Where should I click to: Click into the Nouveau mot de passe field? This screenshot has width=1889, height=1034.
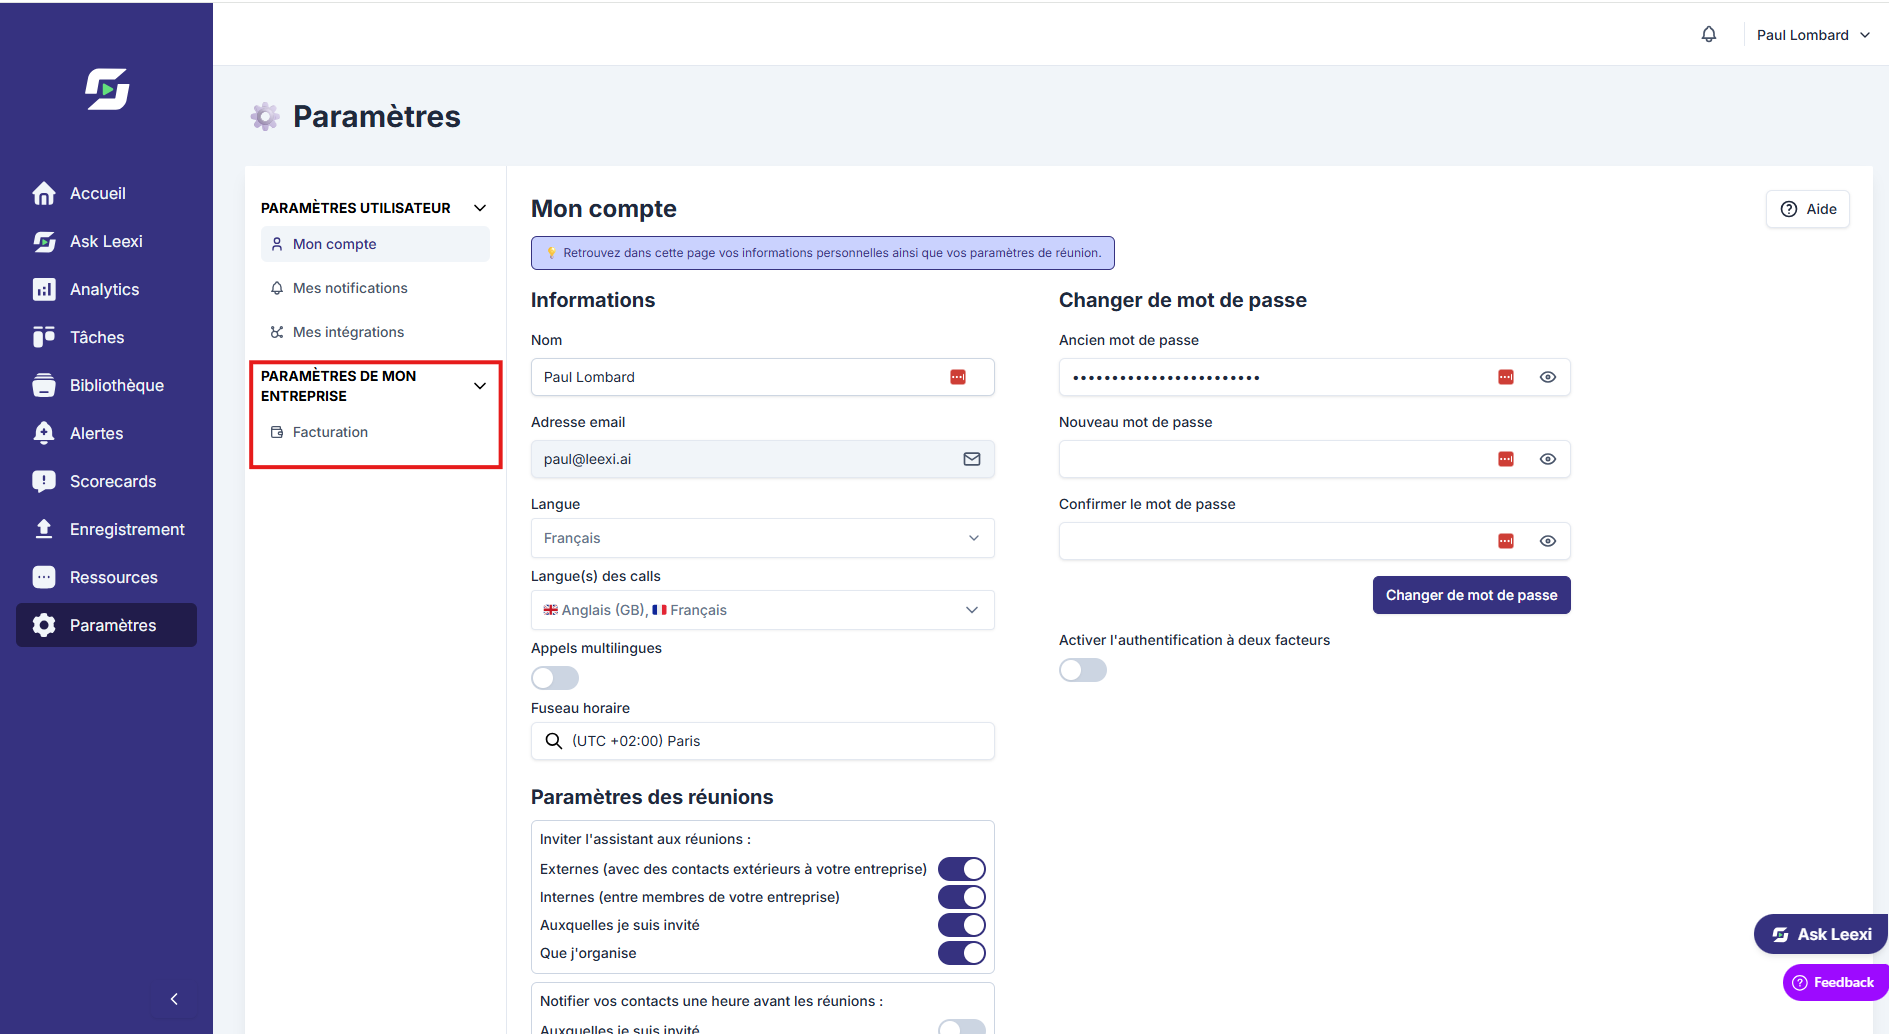click(x=1315, y=459)
